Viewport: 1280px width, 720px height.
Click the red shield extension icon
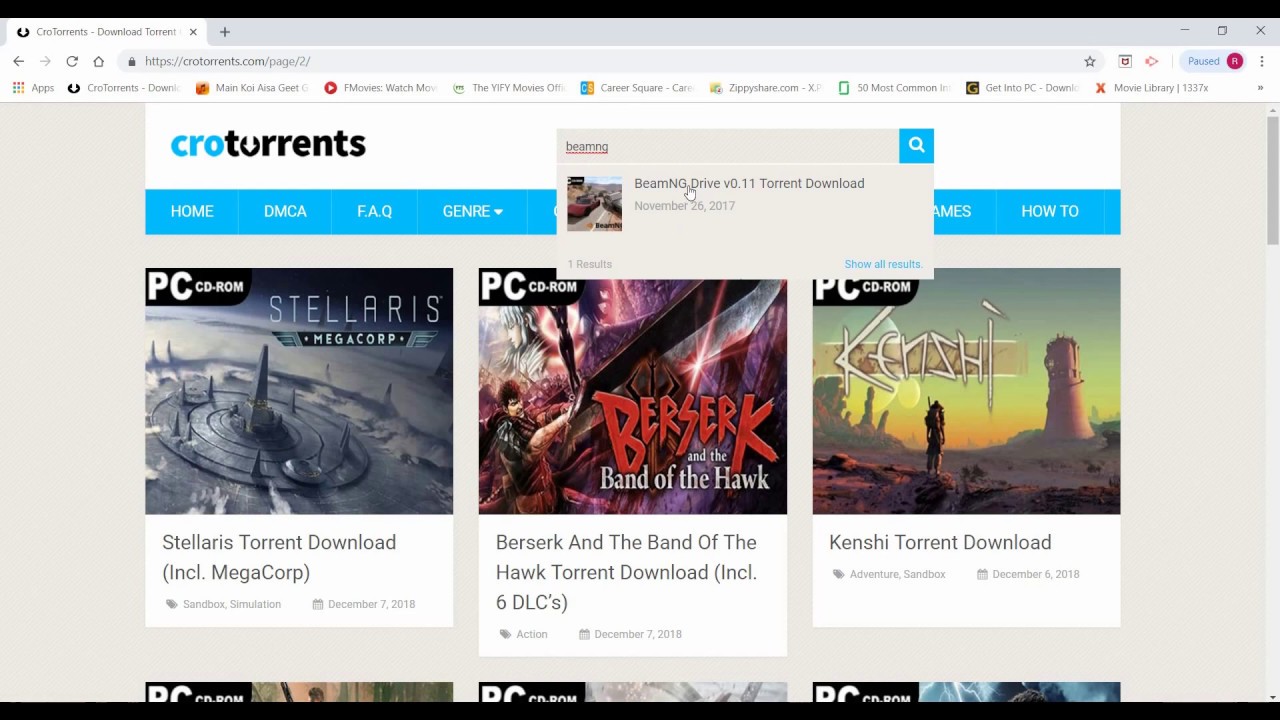click(1125, 61)
